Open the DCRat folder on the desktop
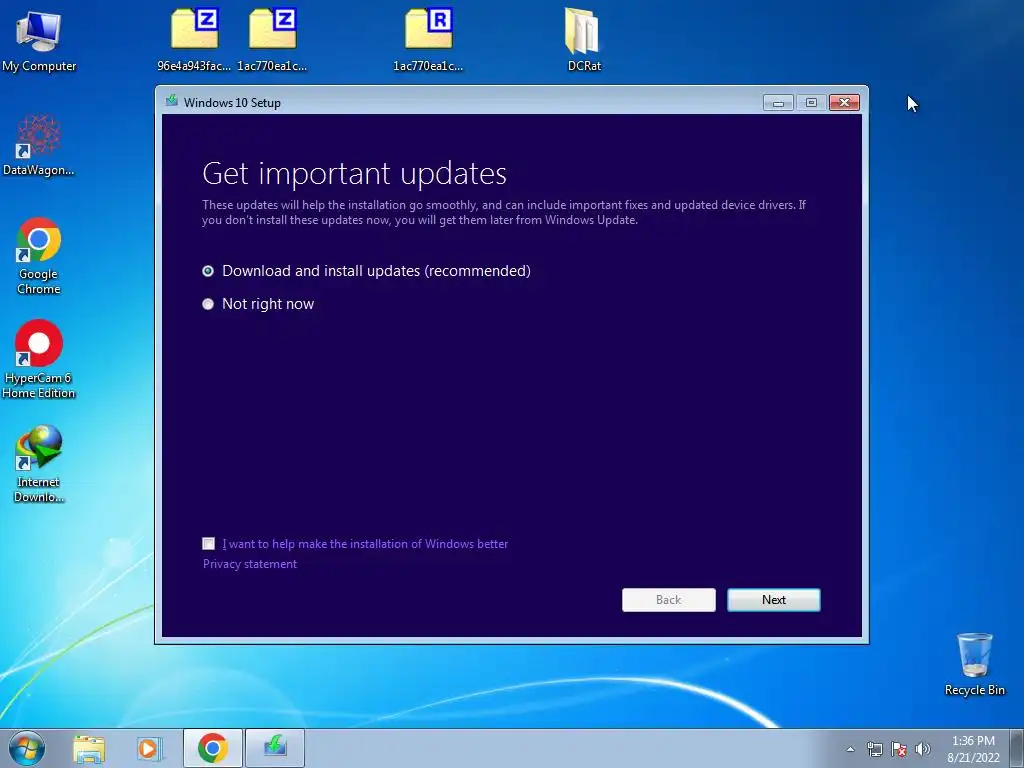 coord(584,39)
